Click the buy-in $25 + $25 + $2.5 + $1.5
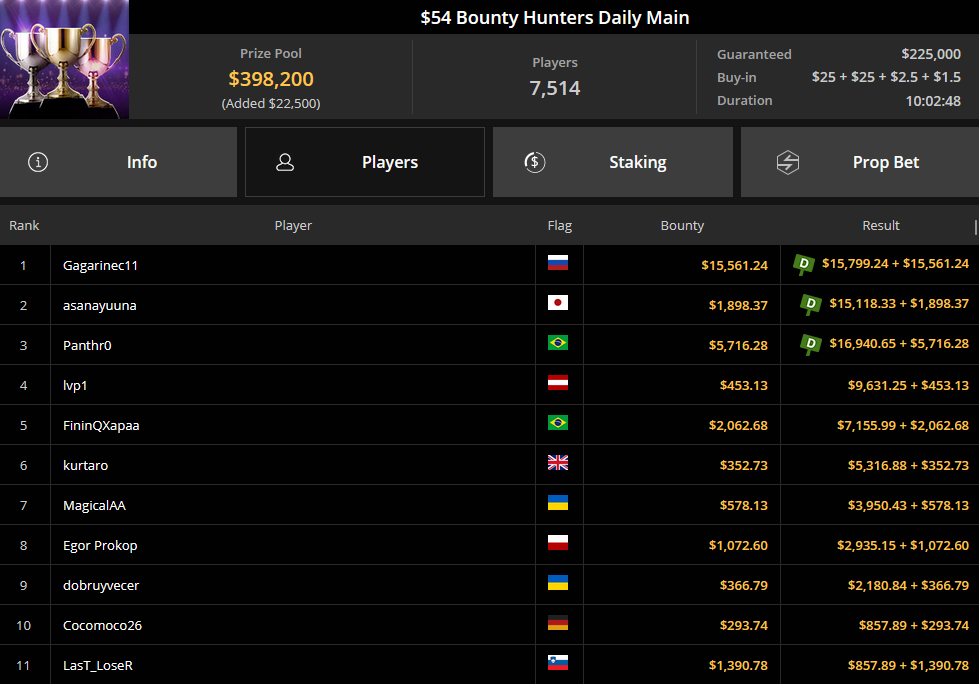Image resolution: width=979 pixels, height=684 pixels. 886,77
